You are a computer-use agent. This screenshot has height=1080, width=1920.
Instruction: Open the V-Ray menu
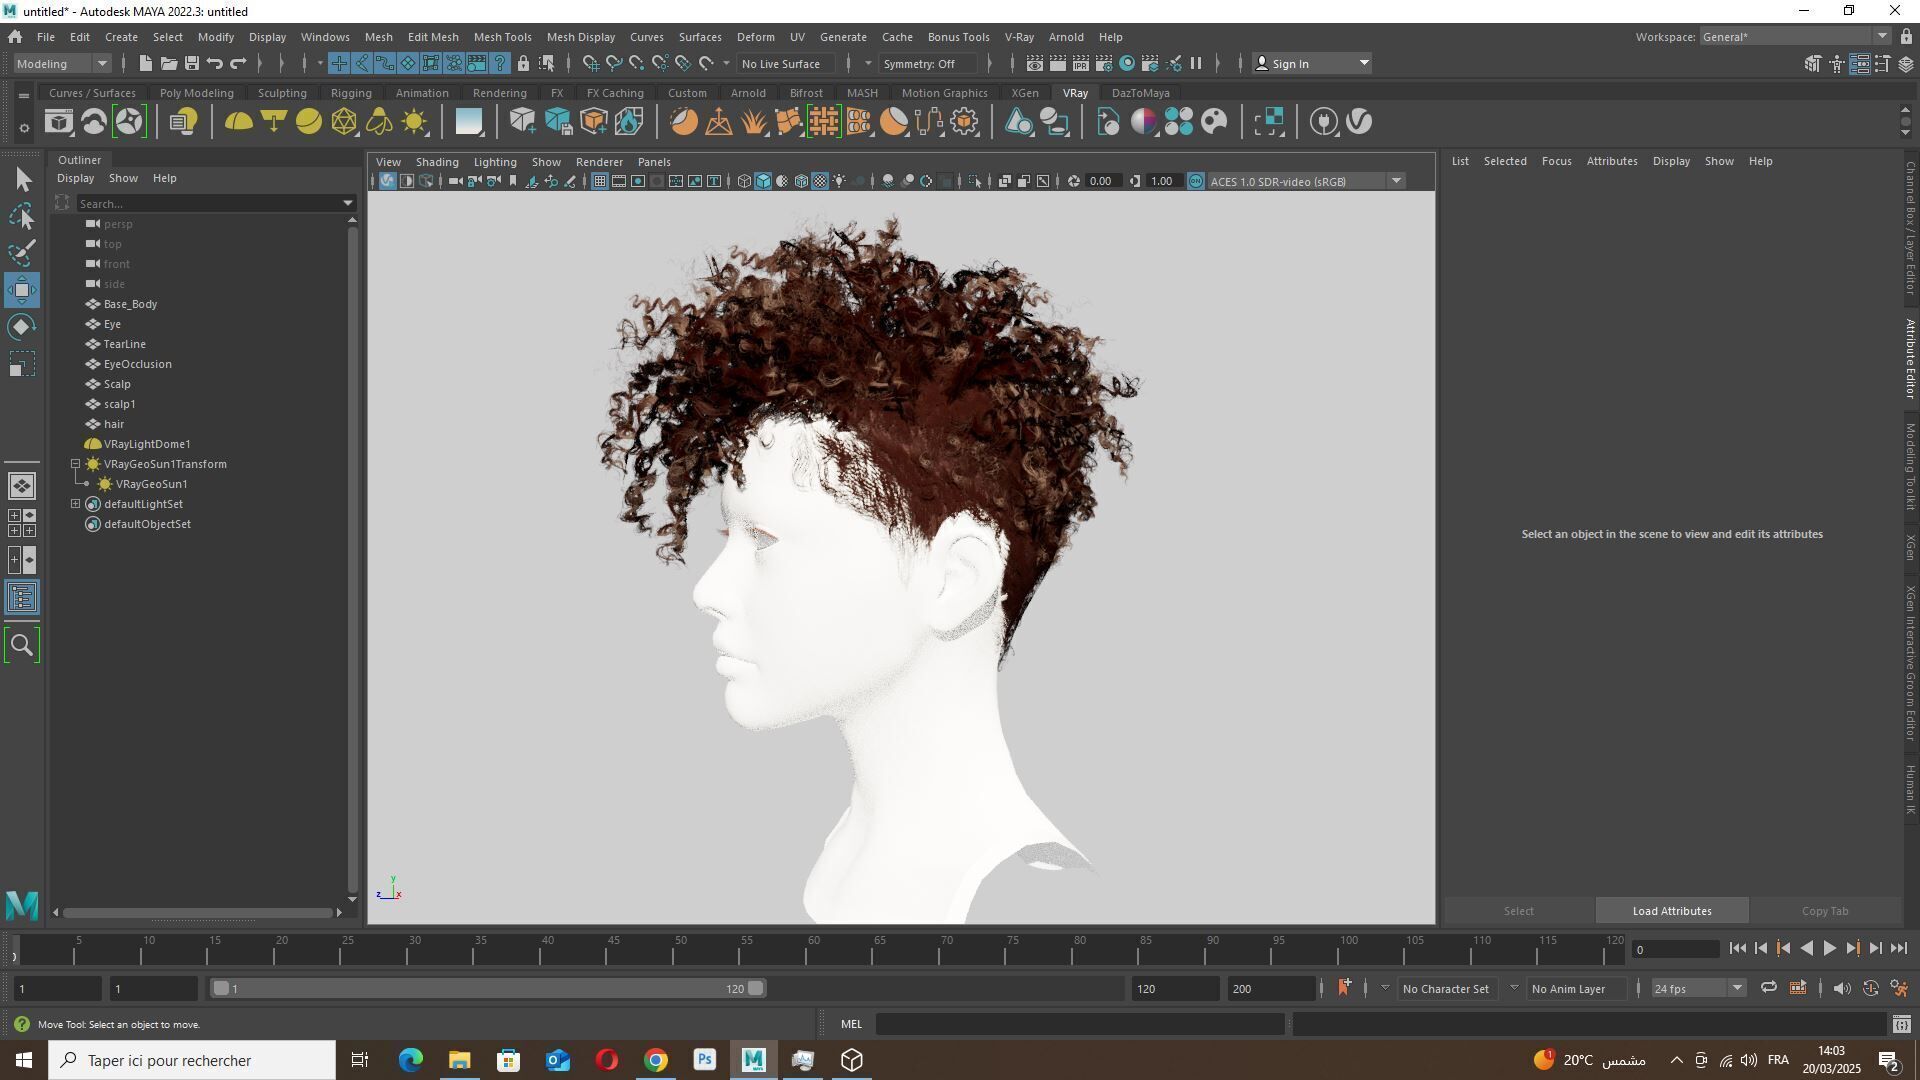coord(1018,37)
